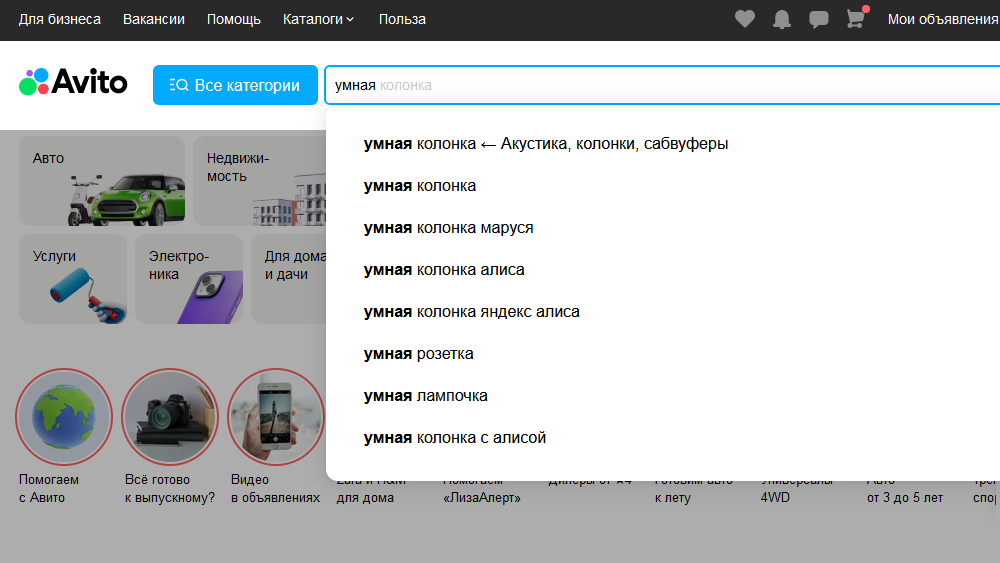Open favorites heart icon
1000x563 pixels.
point(744,19)
